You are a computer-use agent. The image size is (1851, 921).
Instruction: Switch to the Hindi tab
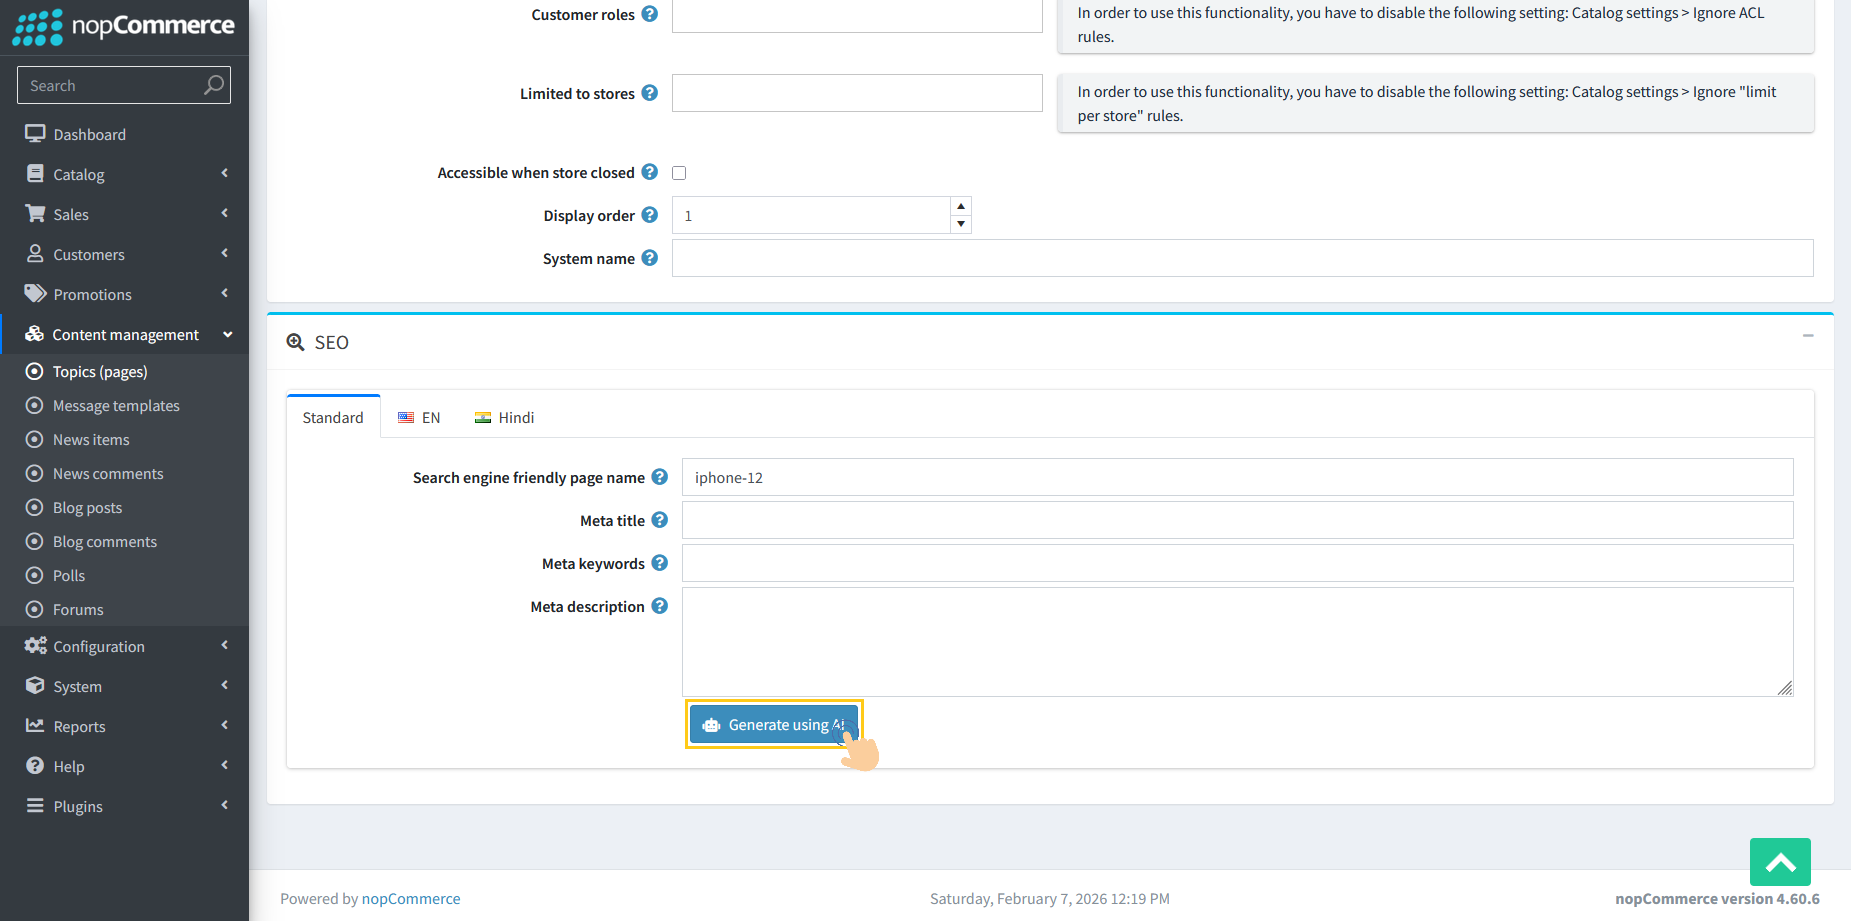[x=504, y=417]
